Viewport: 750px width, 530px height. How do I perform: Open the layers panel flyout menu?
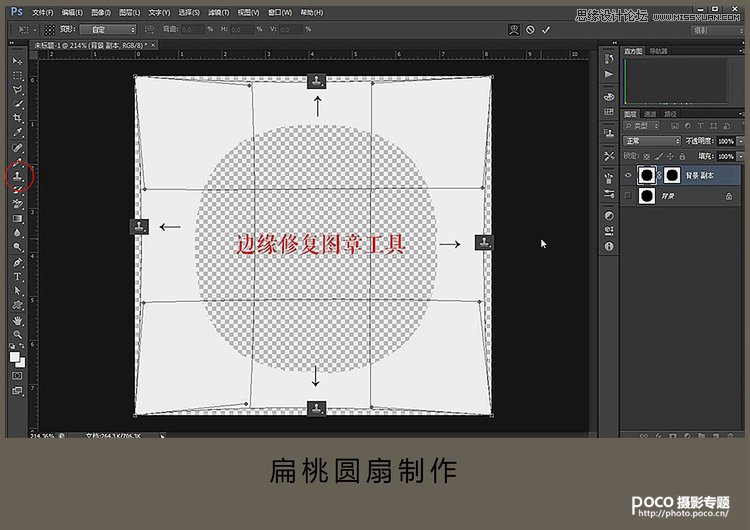(x=740, y=114)
